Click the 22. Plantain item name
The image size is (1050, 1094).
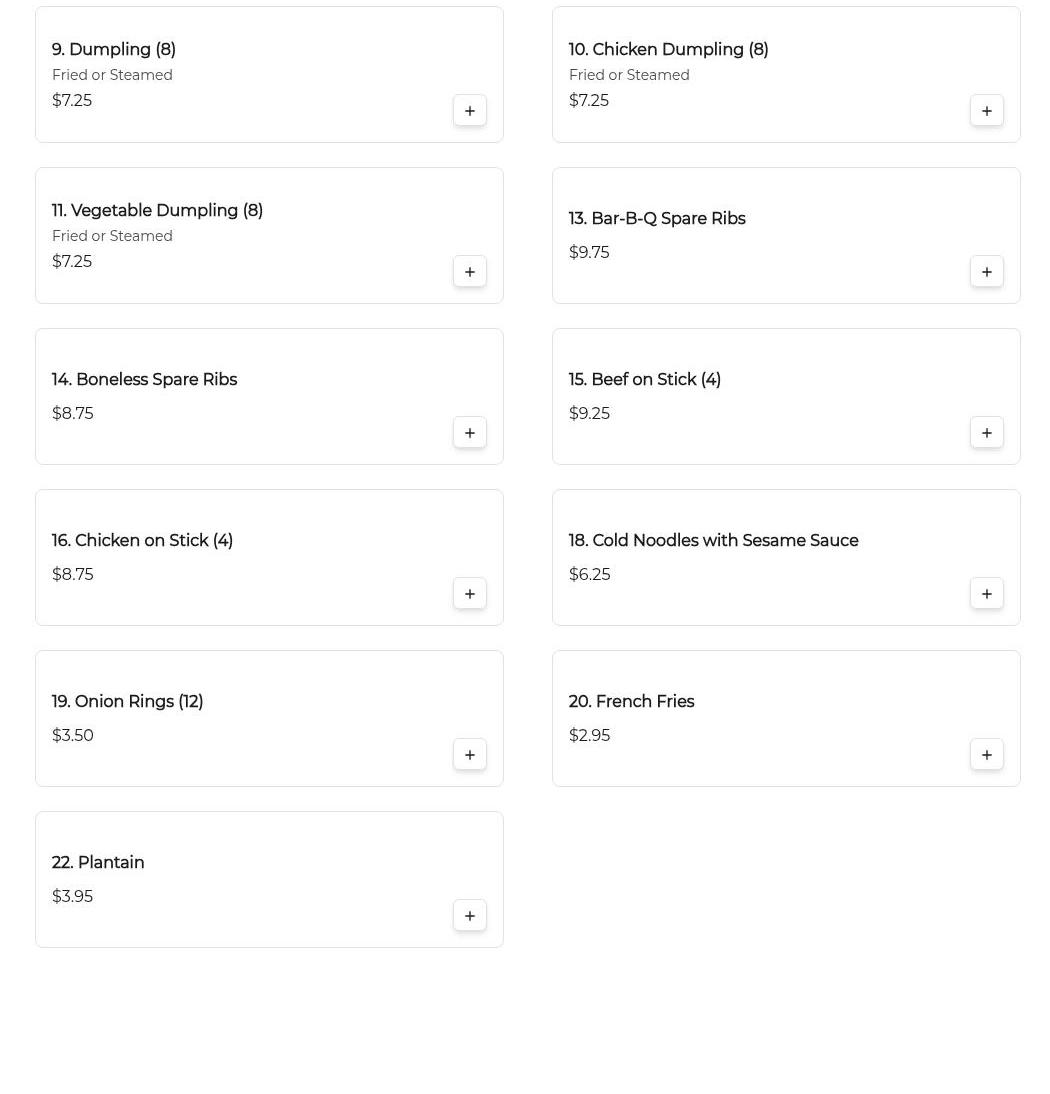pos(98,863)
